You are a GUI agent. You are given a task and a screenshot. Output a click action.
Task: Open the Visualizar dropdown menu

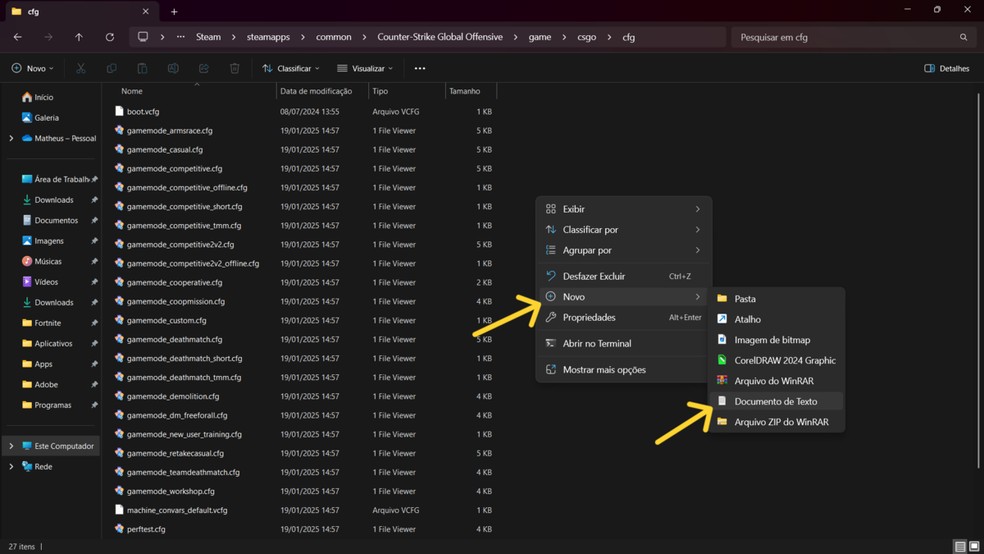point(365,69)
